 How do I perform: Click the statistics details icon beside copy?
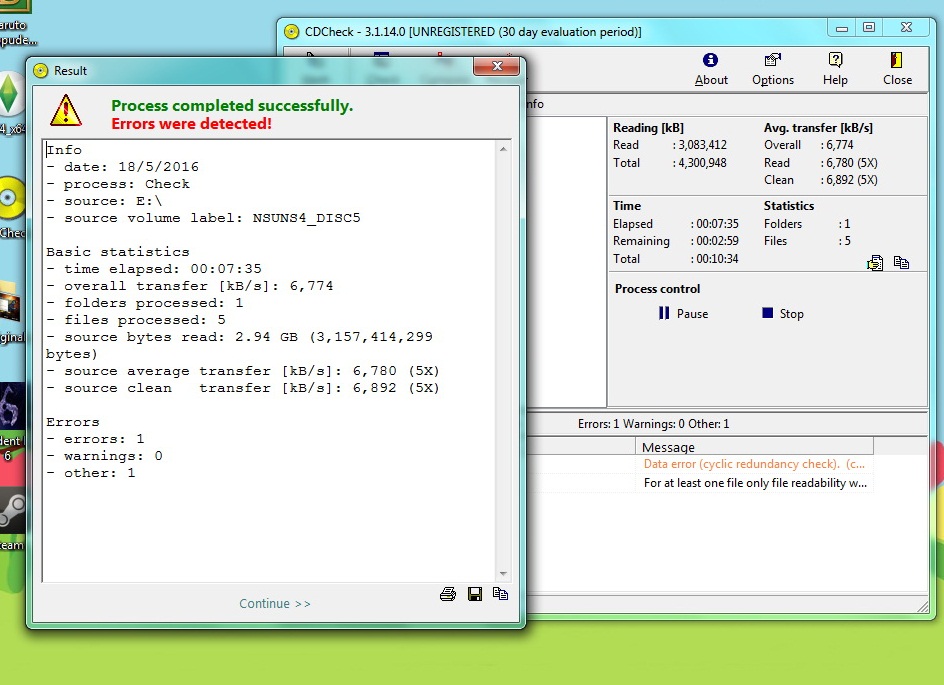click(876, 263)
